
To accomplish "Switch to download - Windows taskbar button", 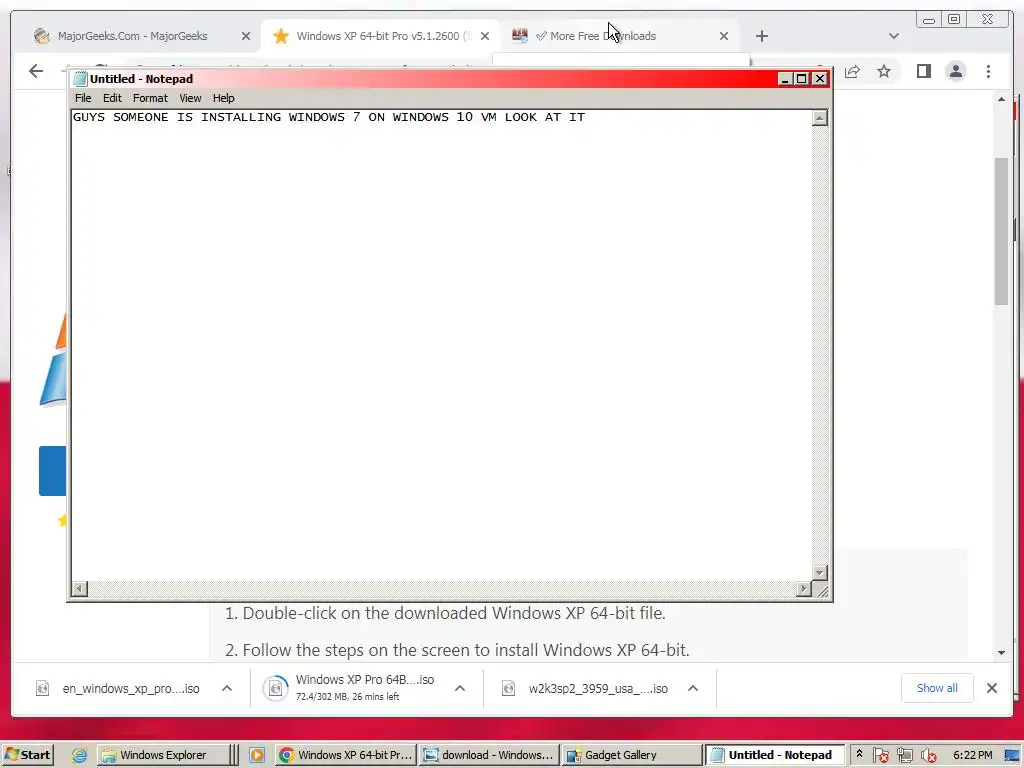I will tap(489, 755).
